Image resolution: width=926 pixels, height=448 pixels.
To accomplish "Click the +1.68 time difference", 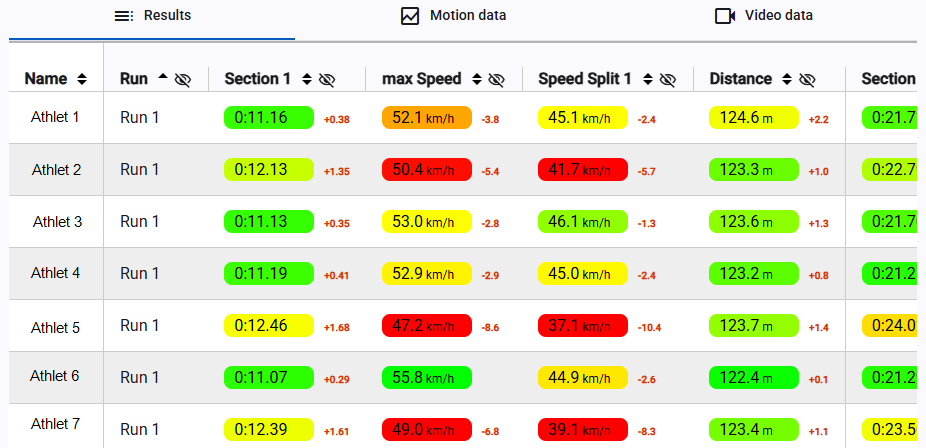I will pos(337,328).
